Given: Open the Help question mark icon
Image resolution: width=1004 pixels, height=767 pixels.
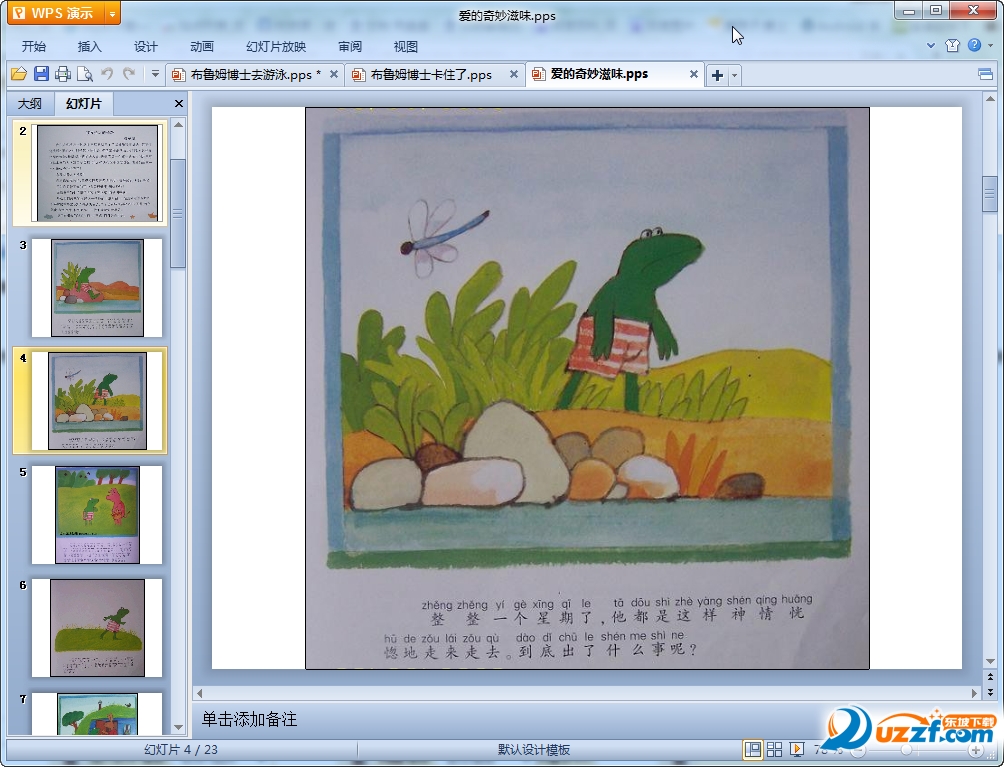Looking at the screenshot, I should (x=974, y=46).
